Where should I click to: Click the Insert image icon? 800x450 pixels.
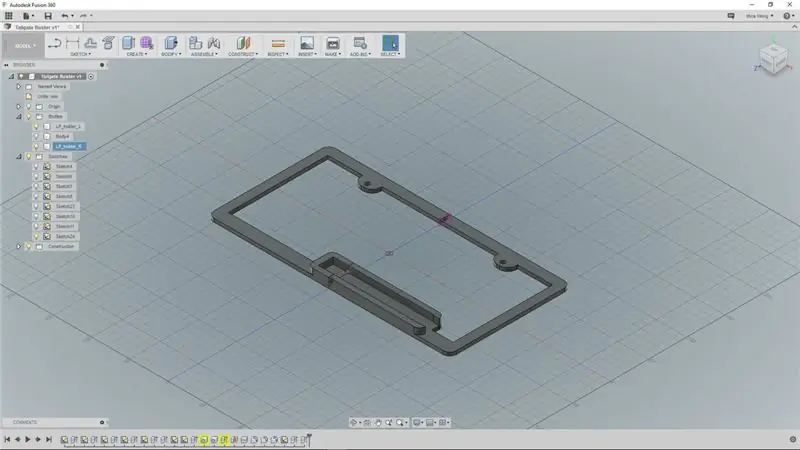pyautogui.click(x=307, y=43)
